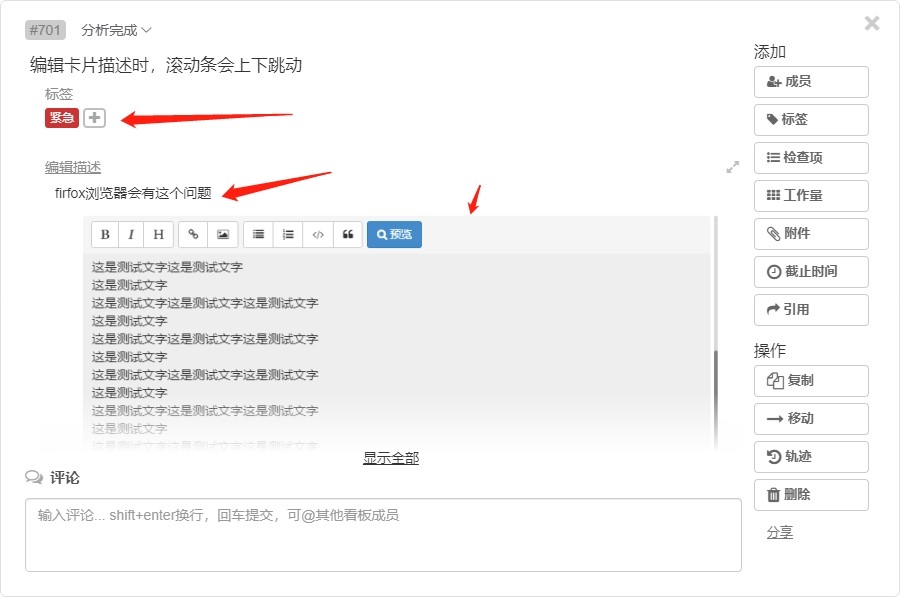This screenshot has width=900, height=597.
Task: Click 显示全部 to show full description
Action: click(x=391, y=458)
